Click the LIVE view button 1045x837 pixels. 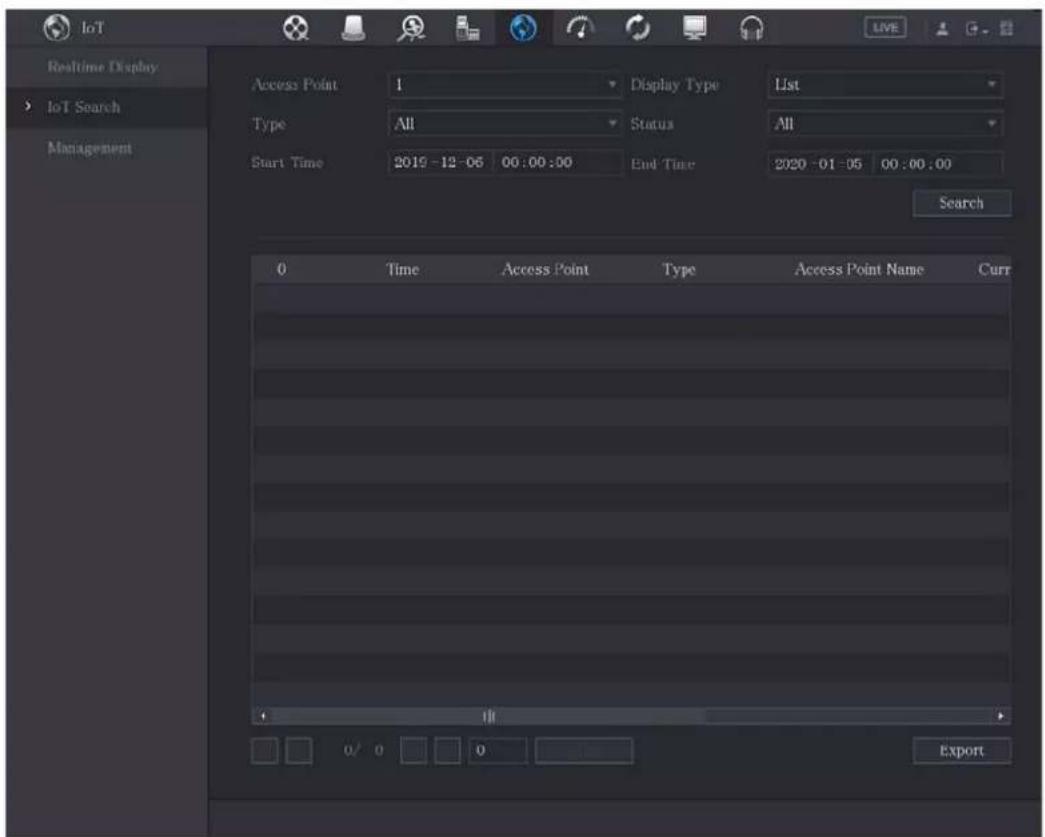[884, 28]
